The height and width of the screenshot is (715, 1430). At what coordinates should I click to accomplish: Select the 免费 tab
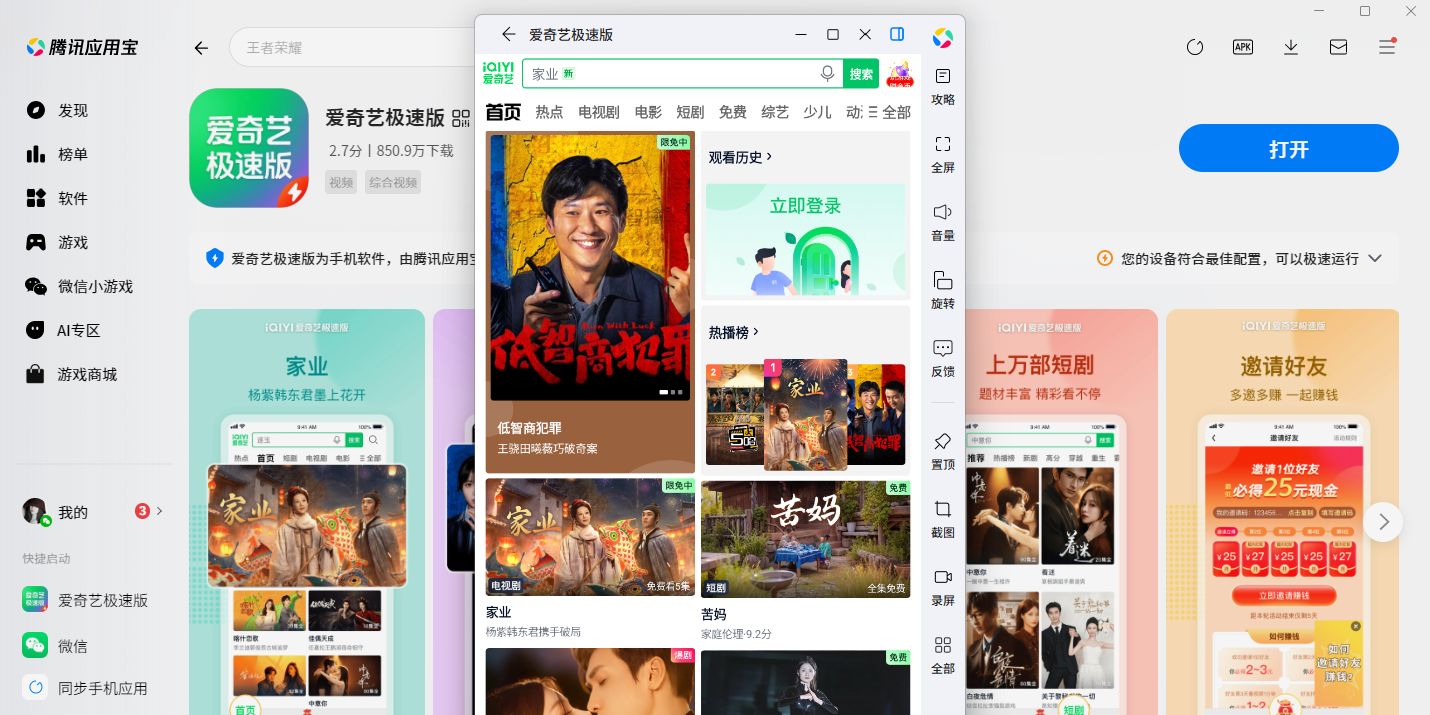733,112
